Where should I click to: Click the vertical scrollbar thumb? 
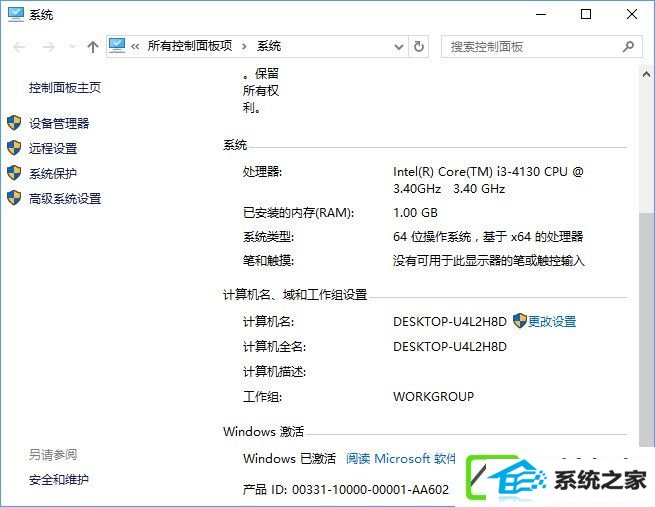(646, 330)
